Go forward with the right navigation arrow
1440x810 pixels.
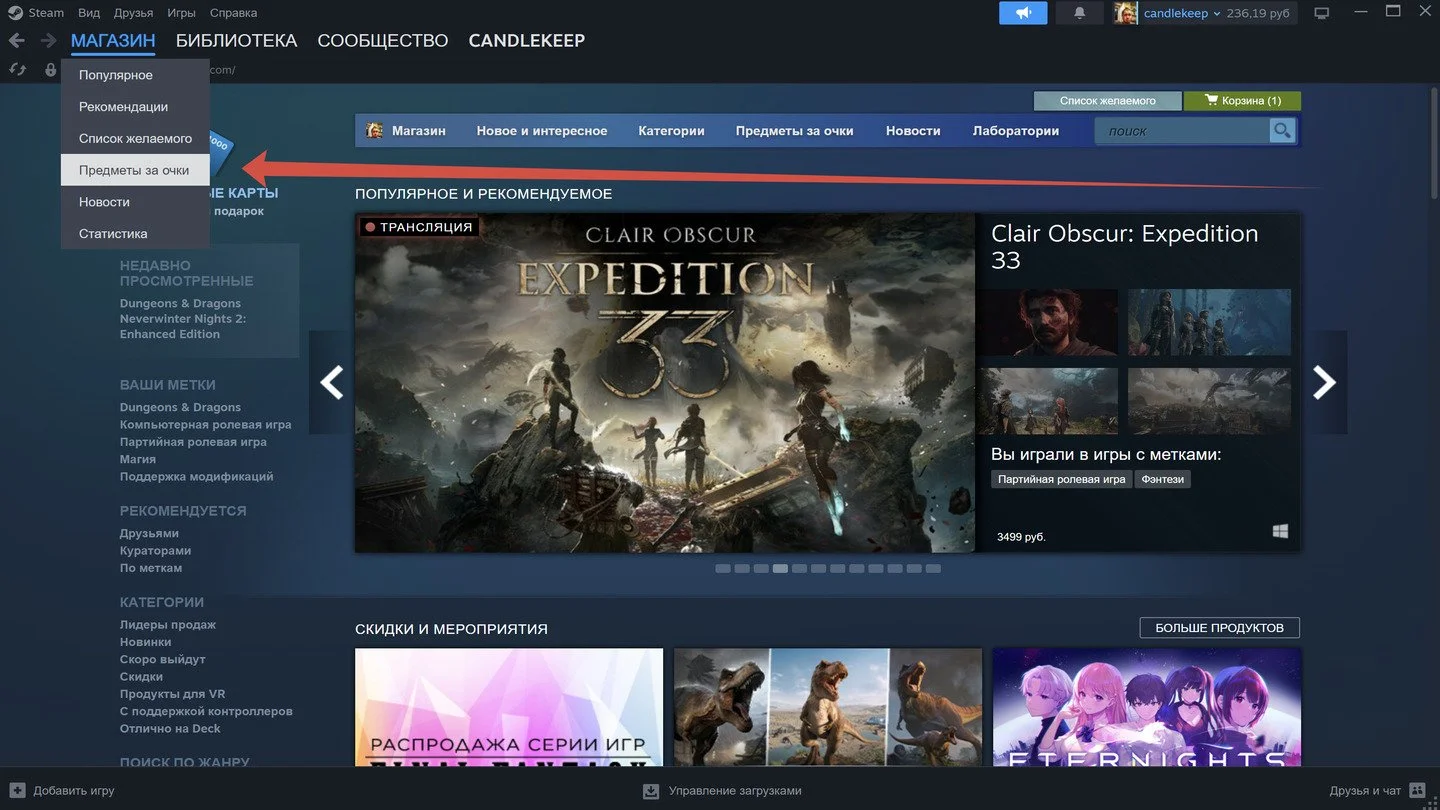(x=48, y=41)
